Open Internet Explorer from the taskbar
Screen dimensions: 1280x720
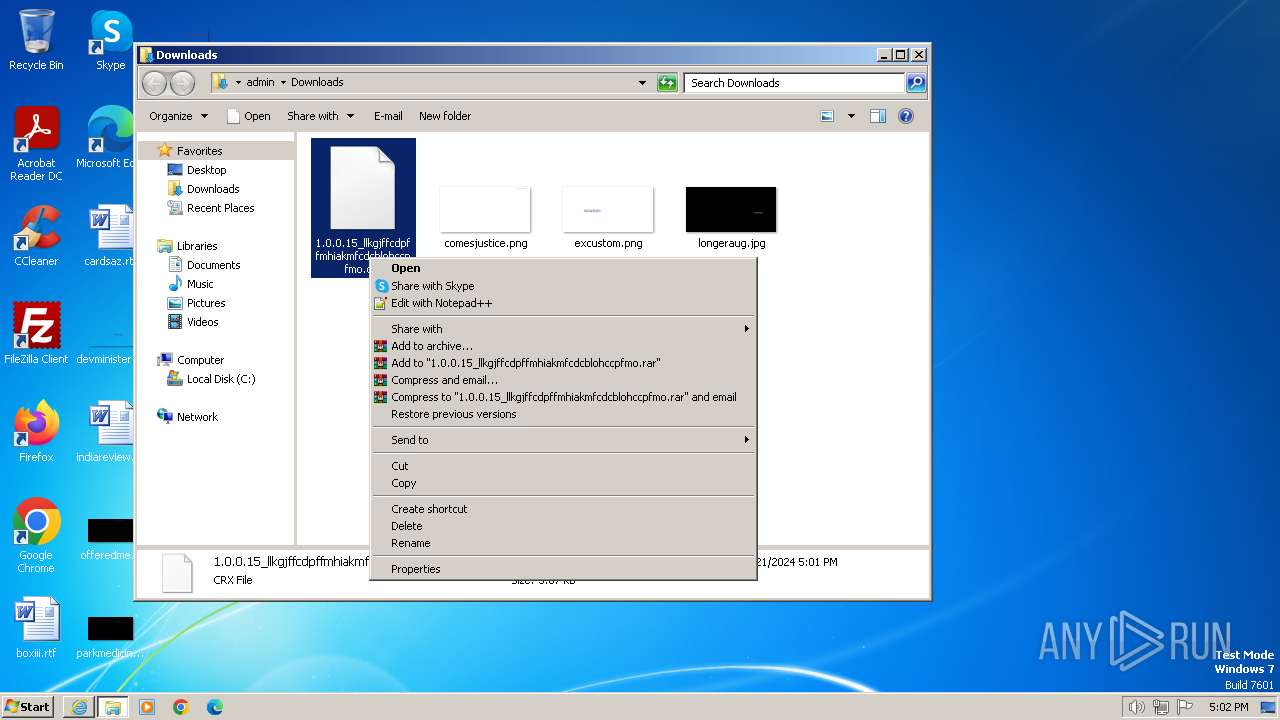79,707
